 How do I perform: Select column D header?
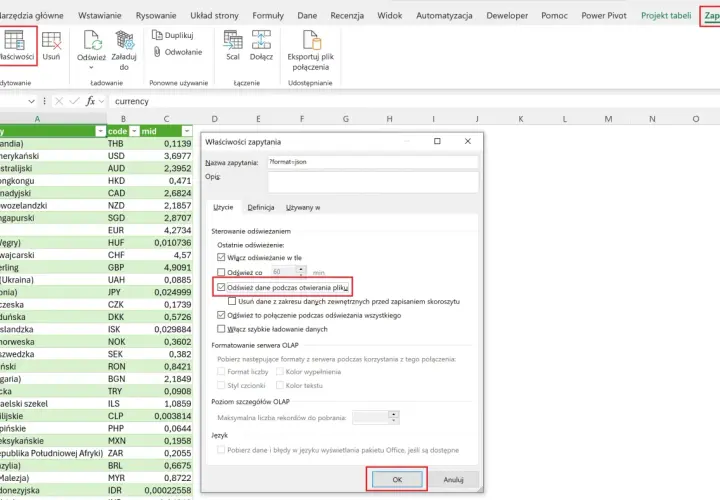coord(214,119)
